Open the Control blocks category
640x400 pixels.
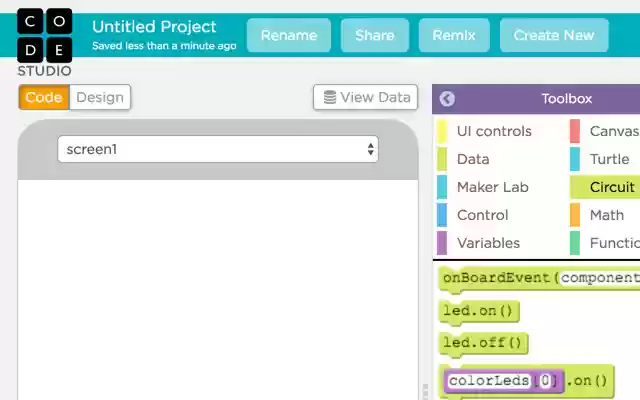(x=482, y=215)
